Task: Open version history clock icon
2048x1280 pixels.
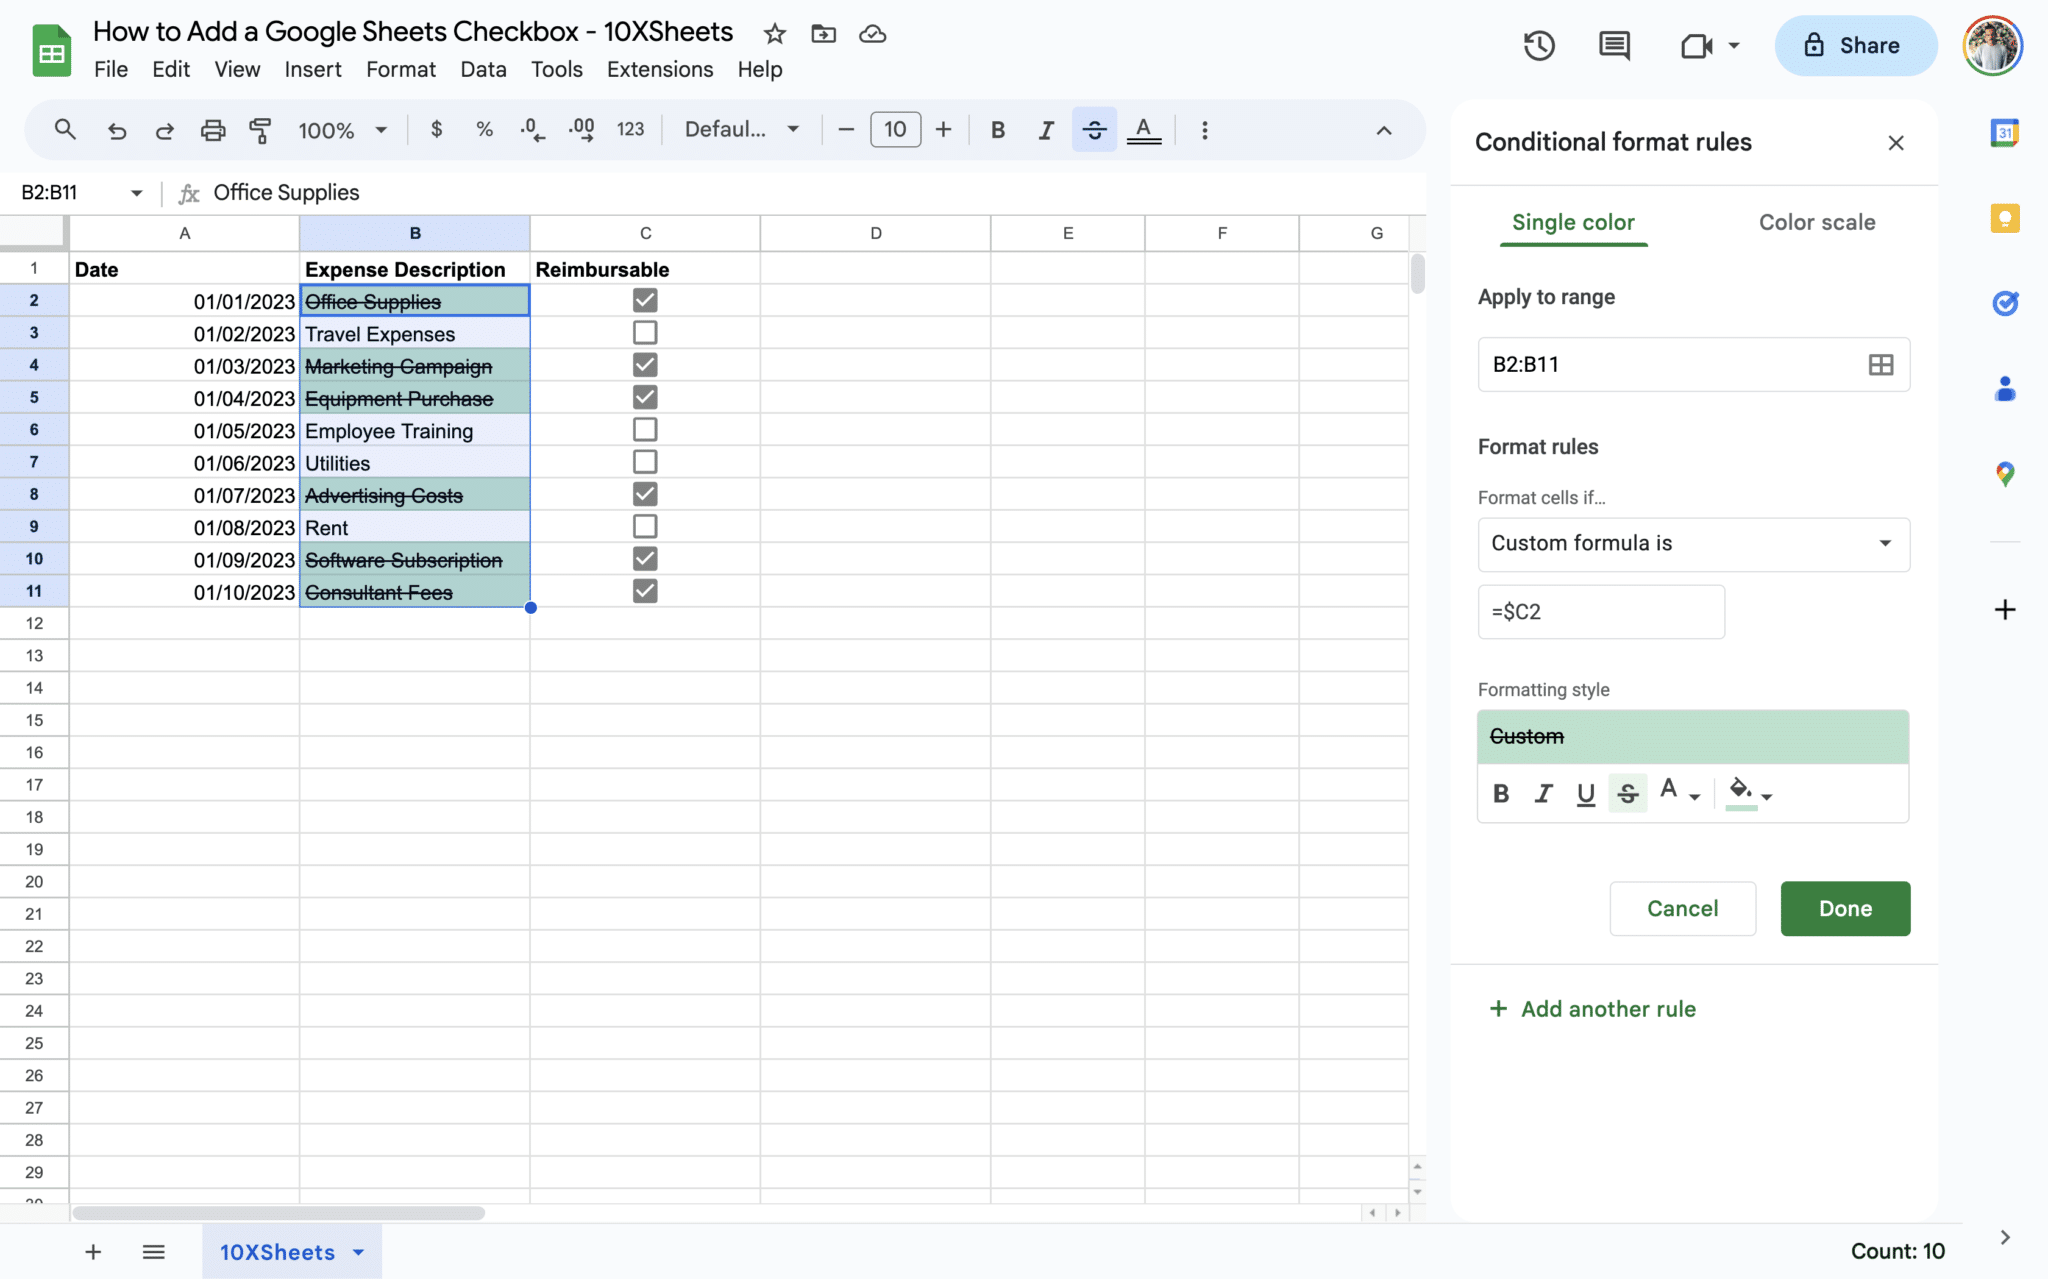Action: (1539, 45)
